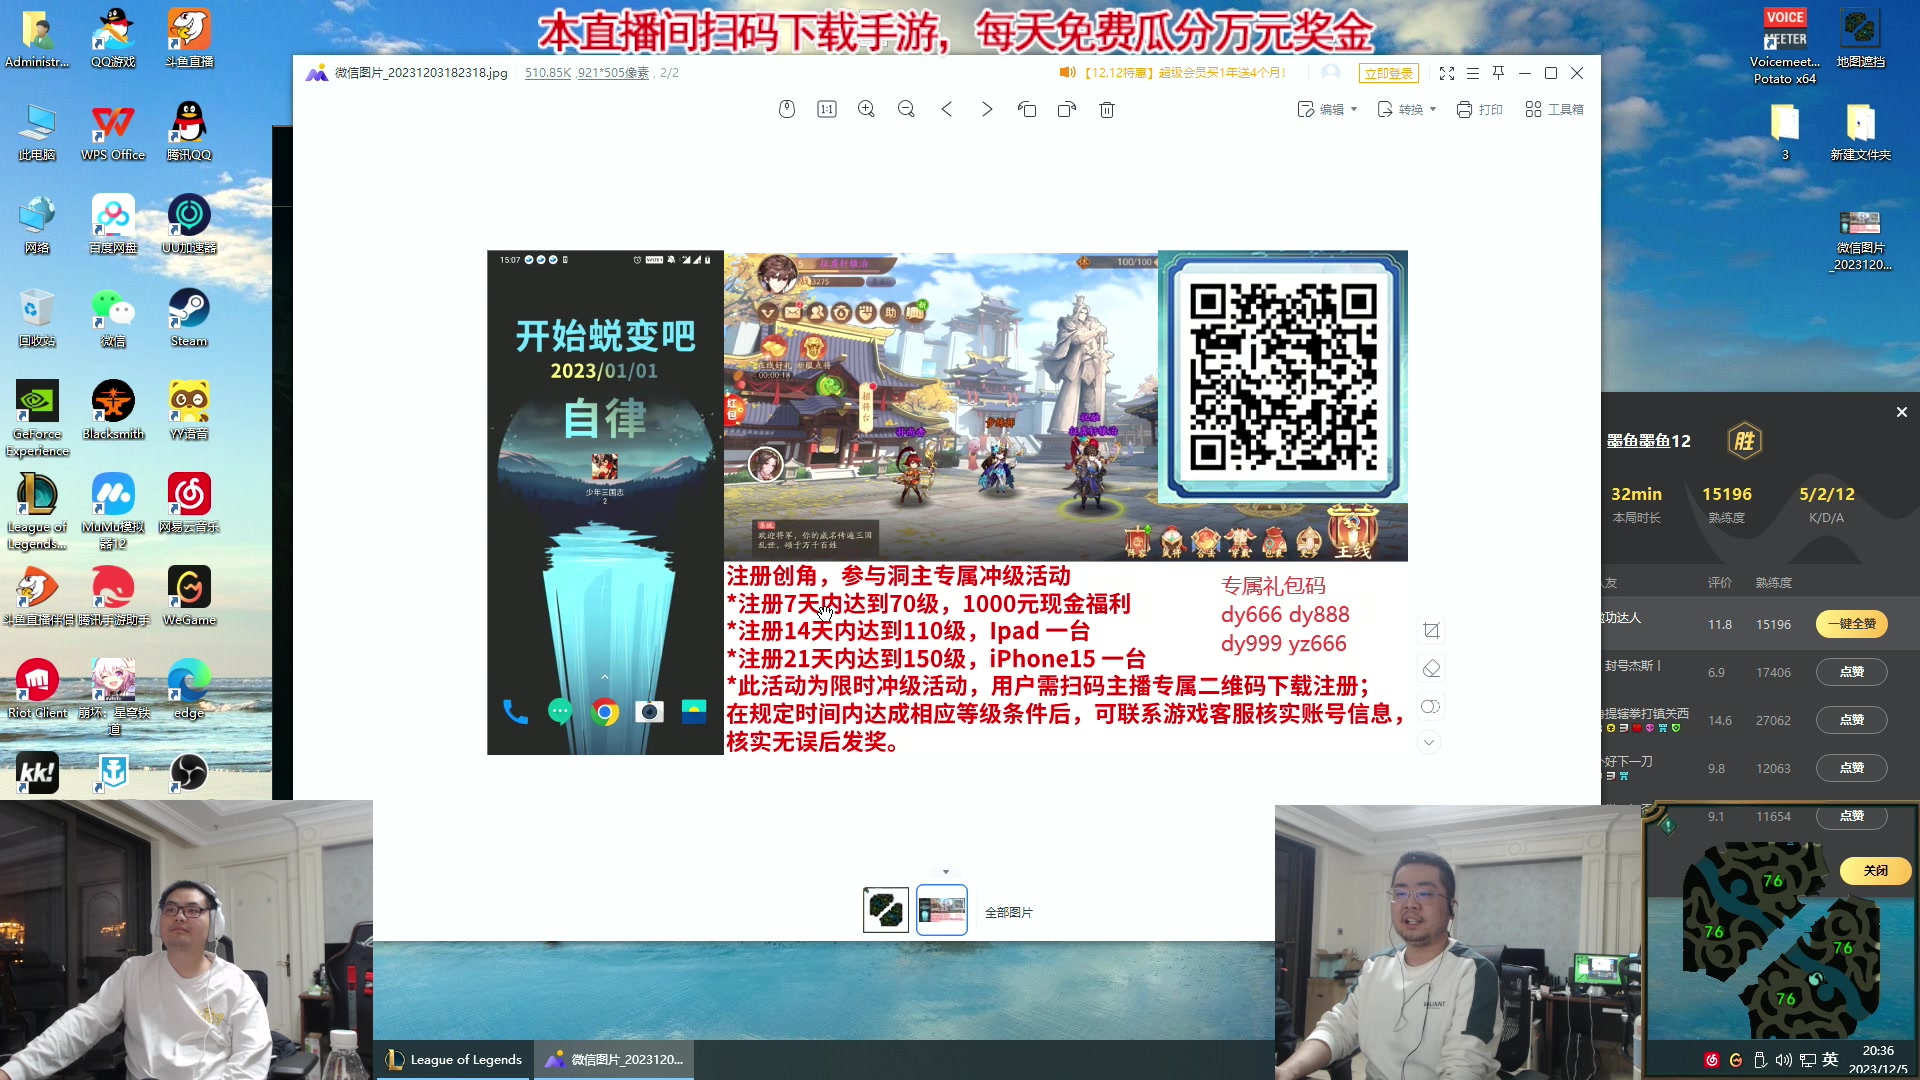Viewport: 1920px width, 1080px height.
Task: Click the 关闭 button on the minimap
Action: tap(1876, 871)
